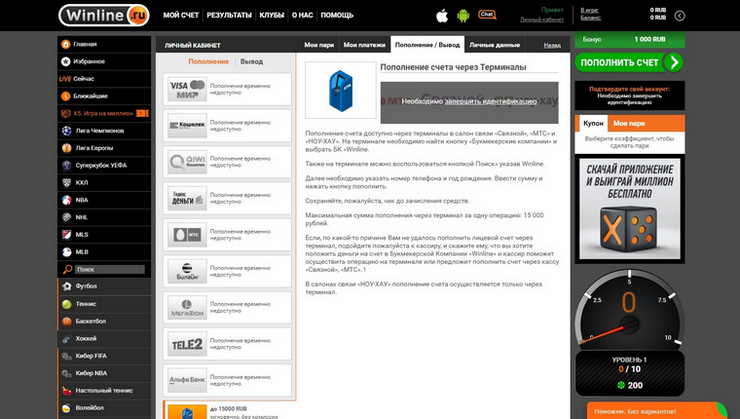The width and height of the screenshot is (740, 419).
Task: Click the Главная home icon
Action: point(66,44)
